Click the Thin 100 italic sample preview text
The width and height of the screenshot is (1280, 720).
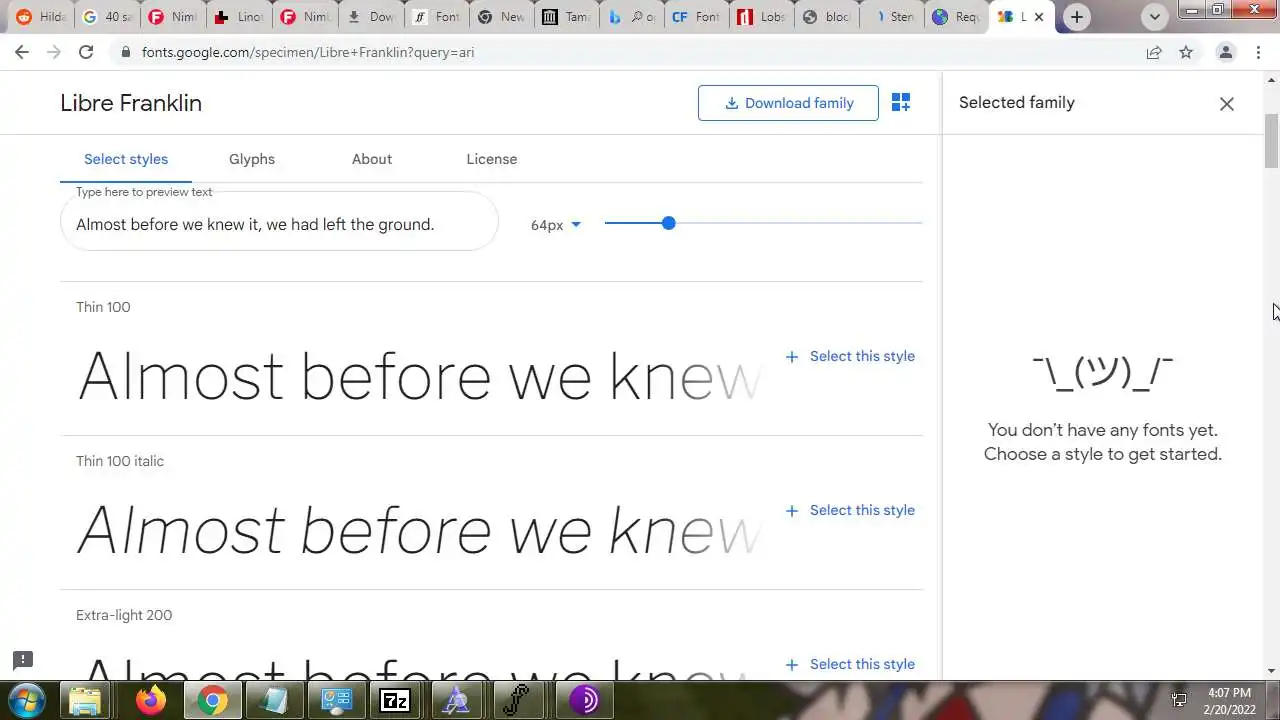tap(418, 531)
